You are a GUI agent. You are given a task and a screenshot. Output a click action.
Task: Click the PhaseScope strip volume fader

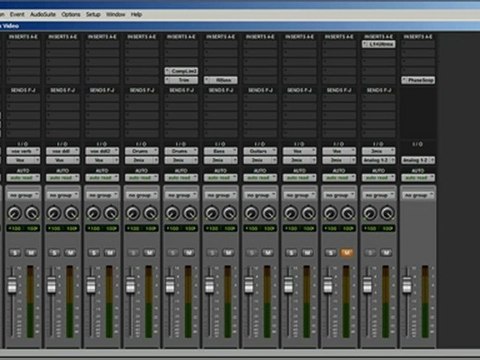(407, 285)
